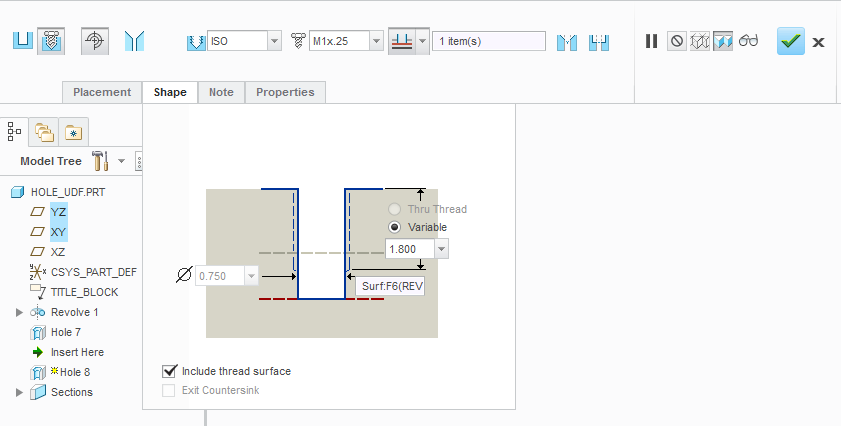Expand the Revolve 1 tree node
This screenshot has width=841, height=426.
tap(19, 312)
